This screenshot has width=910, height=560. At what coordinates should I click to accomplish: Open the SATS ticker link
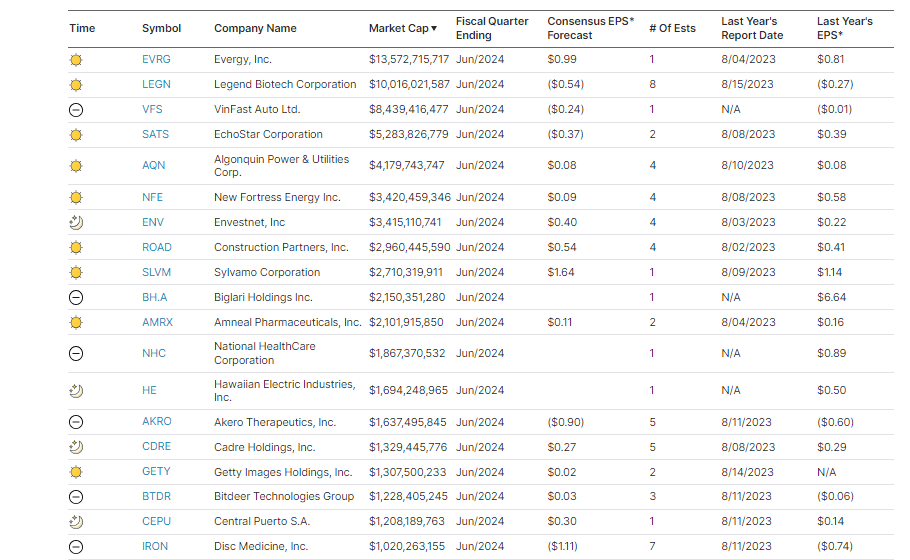tap(155, 134)
